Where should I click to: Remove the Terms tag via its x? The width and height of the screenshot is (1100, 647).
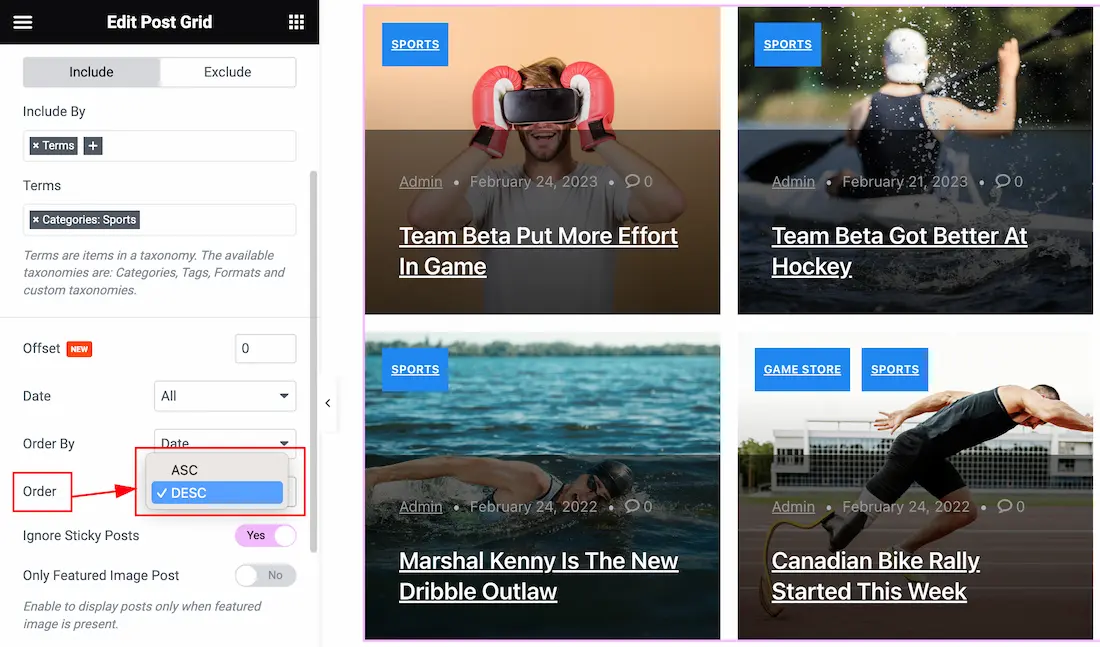[x=36, y=146]
